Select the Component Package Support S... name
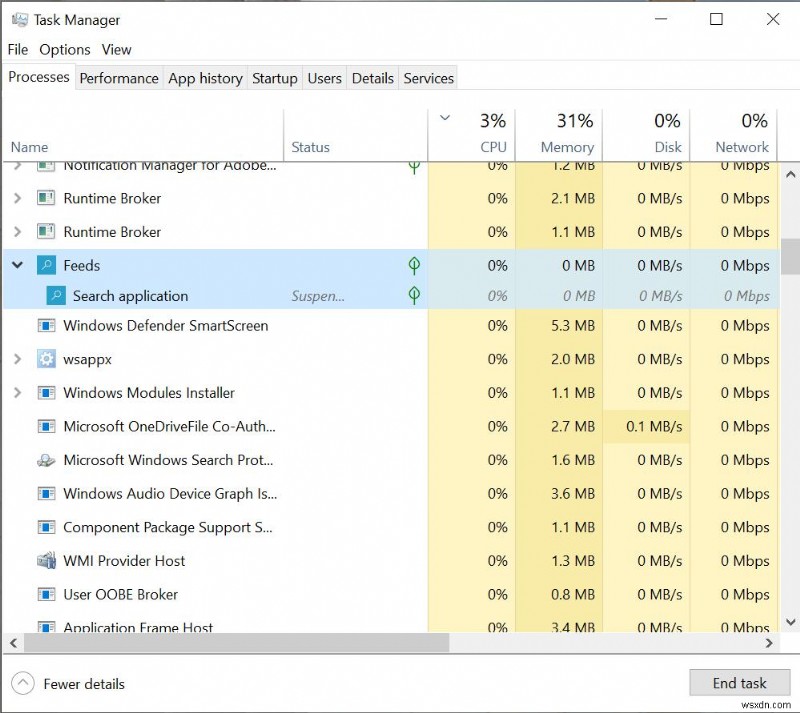Screen dimensions: 800x713 point(168,527)
